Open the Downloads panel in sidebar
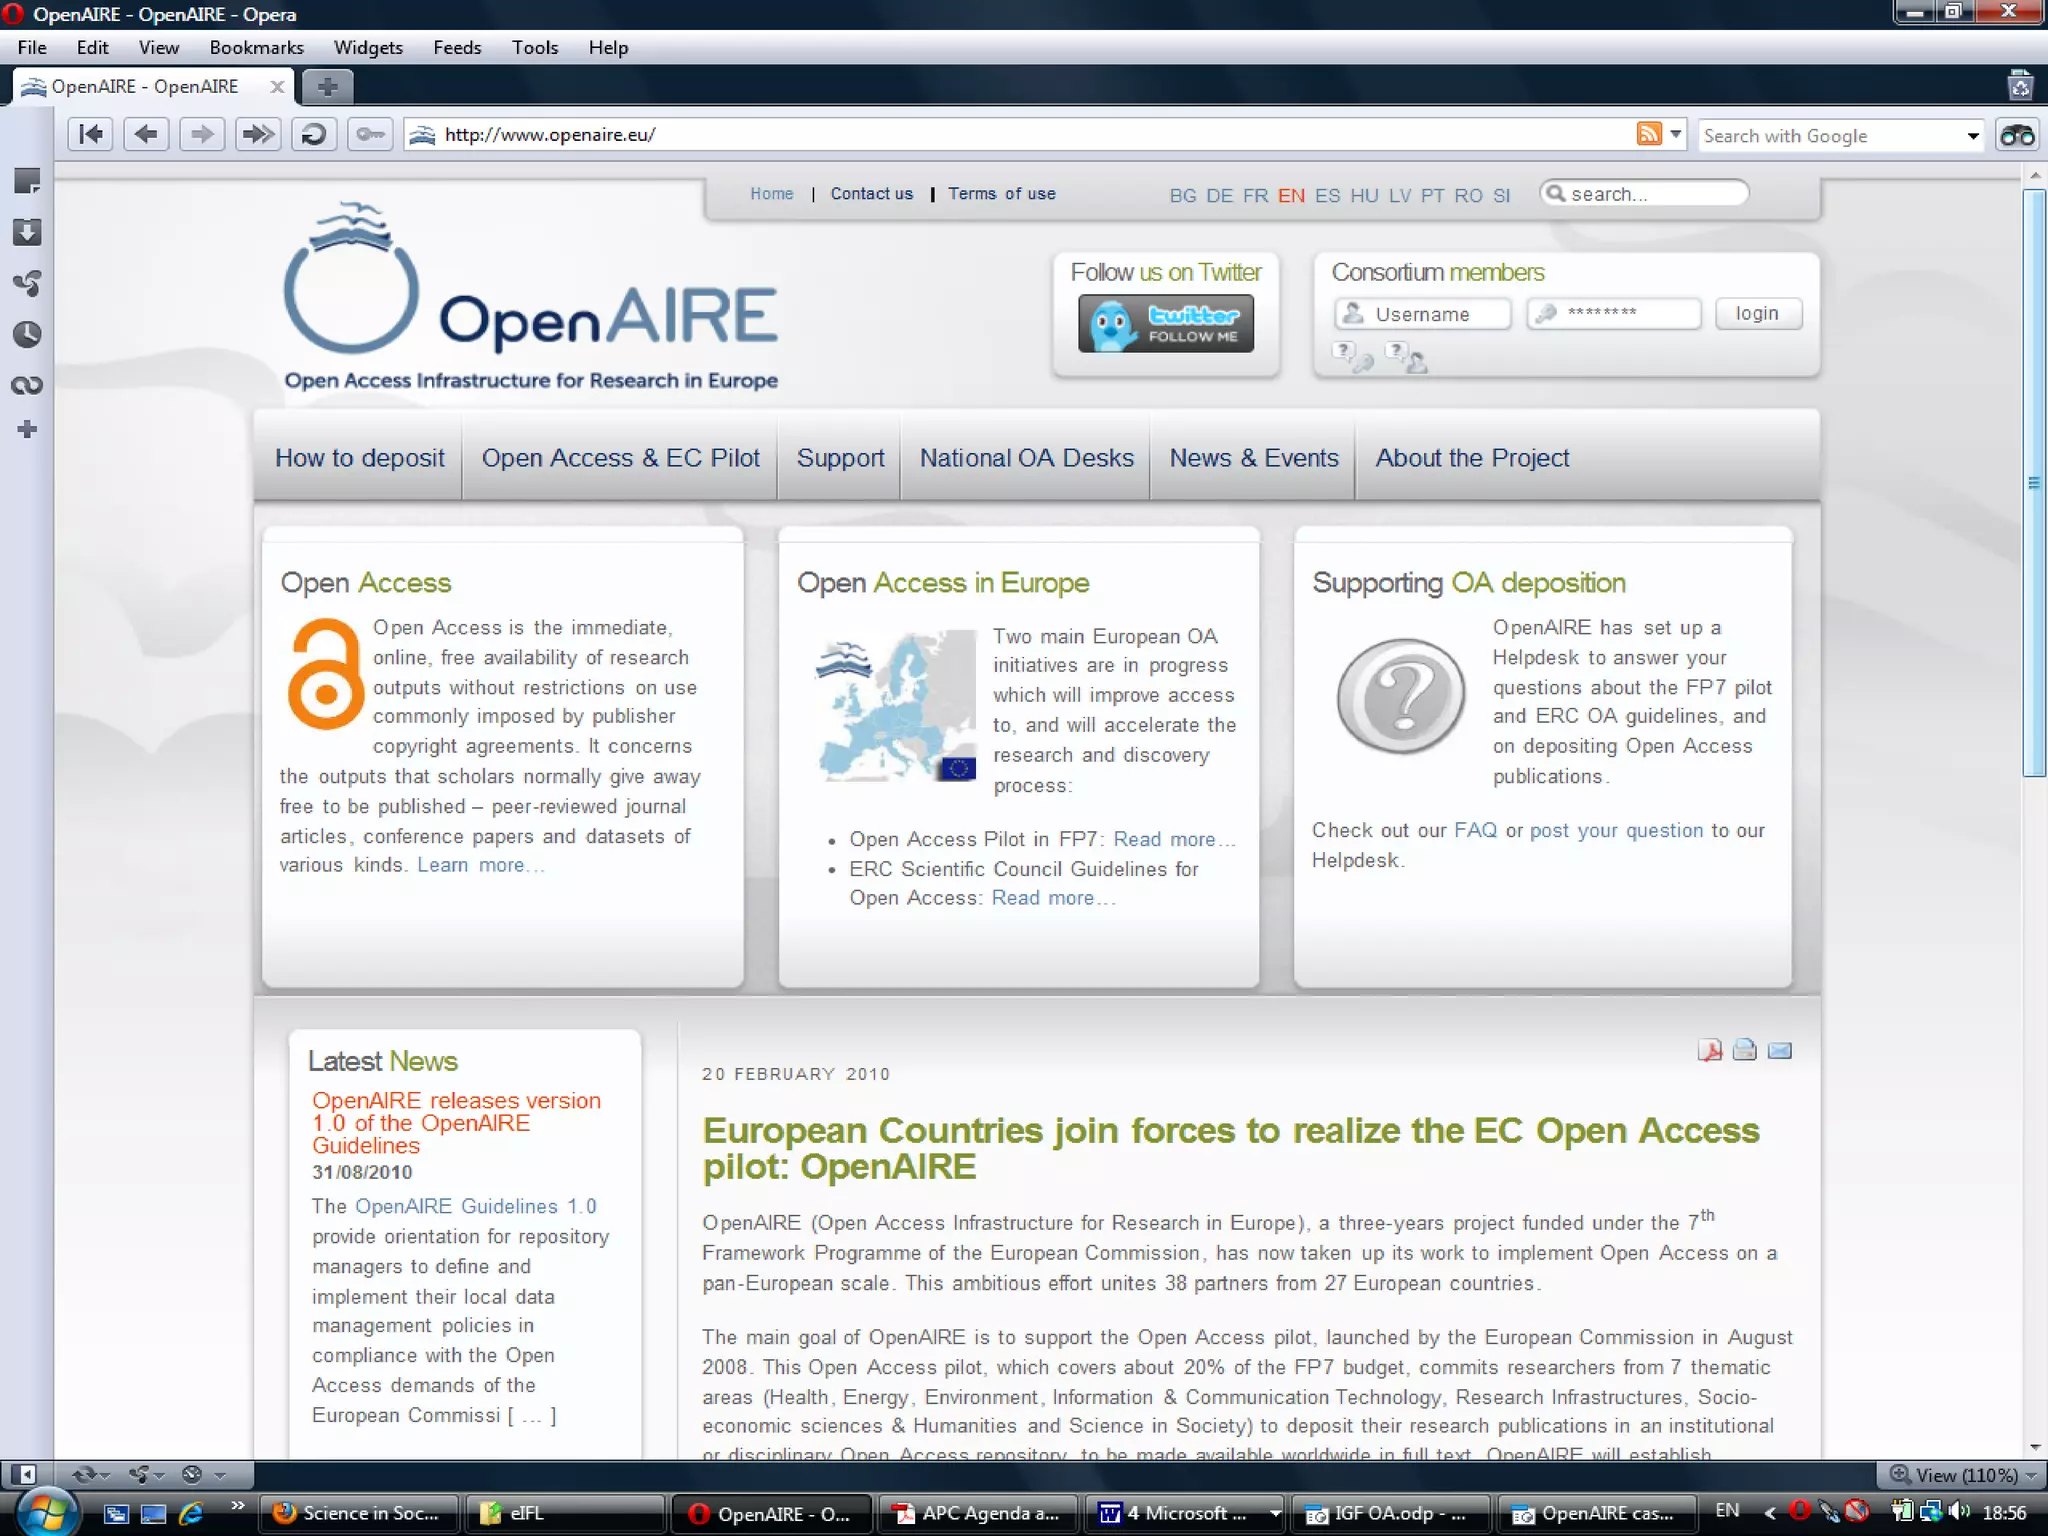2048x1536 pixels. tap(27, 232)
